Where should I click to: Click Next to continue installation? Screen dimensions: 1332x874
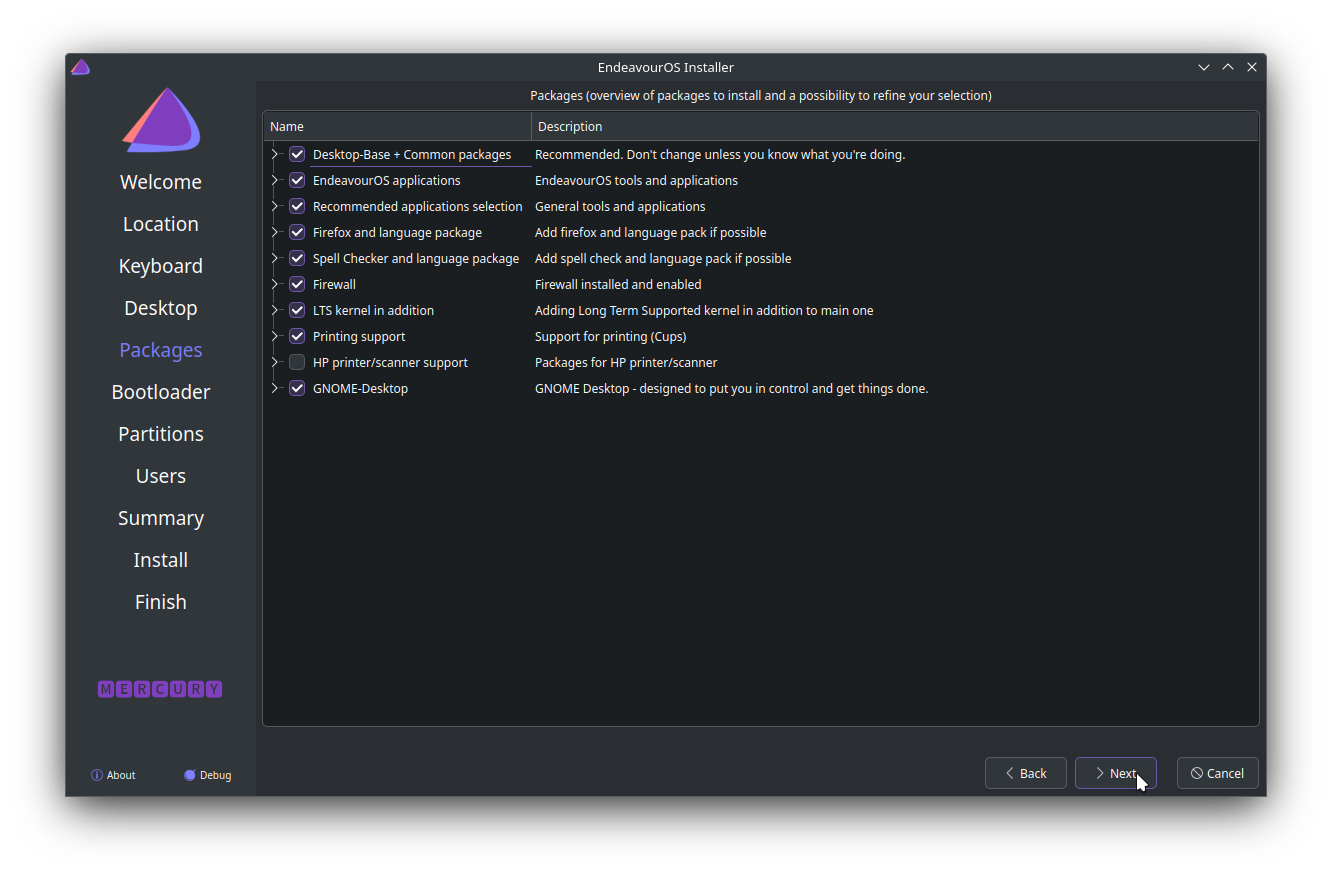pos(1116,773)
